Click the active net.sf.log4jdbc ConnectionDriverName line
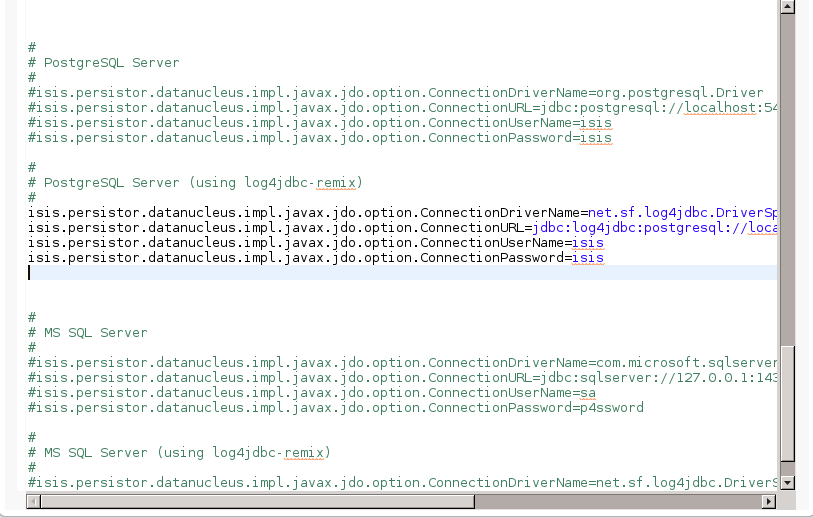The image size is (813, 518). 402,213
